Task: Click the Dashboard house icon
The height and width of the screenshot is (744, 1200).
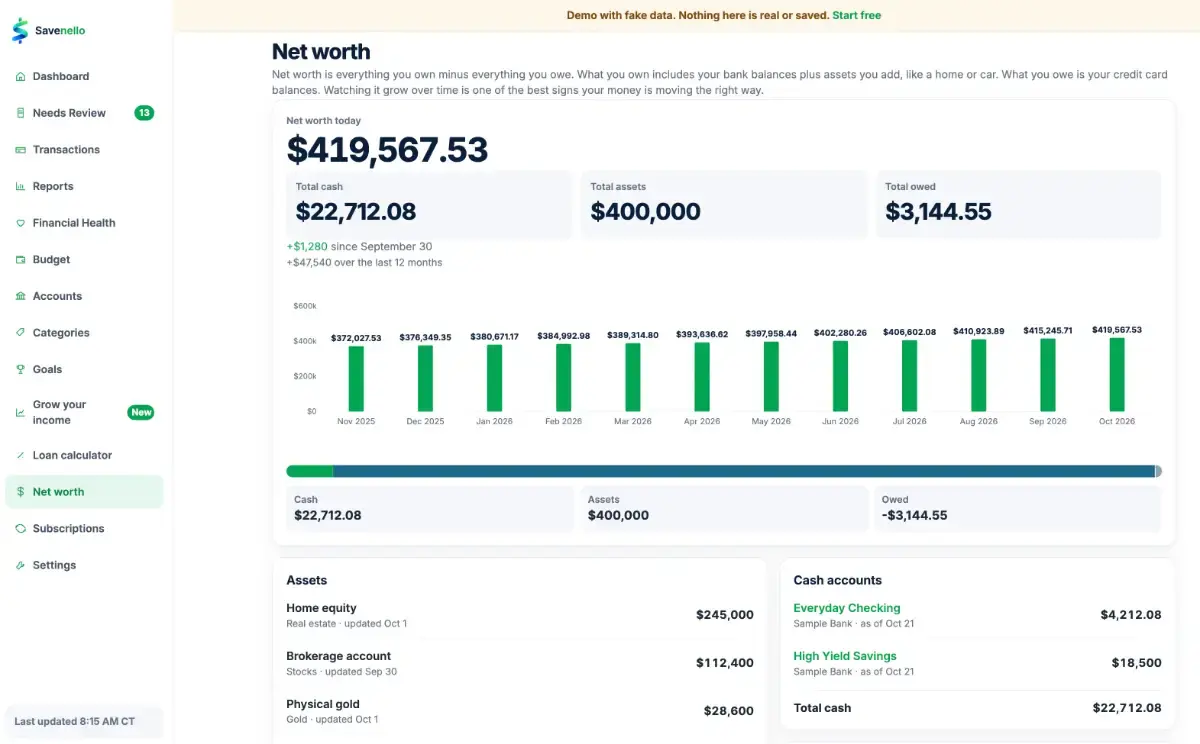Action: point(20,77)
